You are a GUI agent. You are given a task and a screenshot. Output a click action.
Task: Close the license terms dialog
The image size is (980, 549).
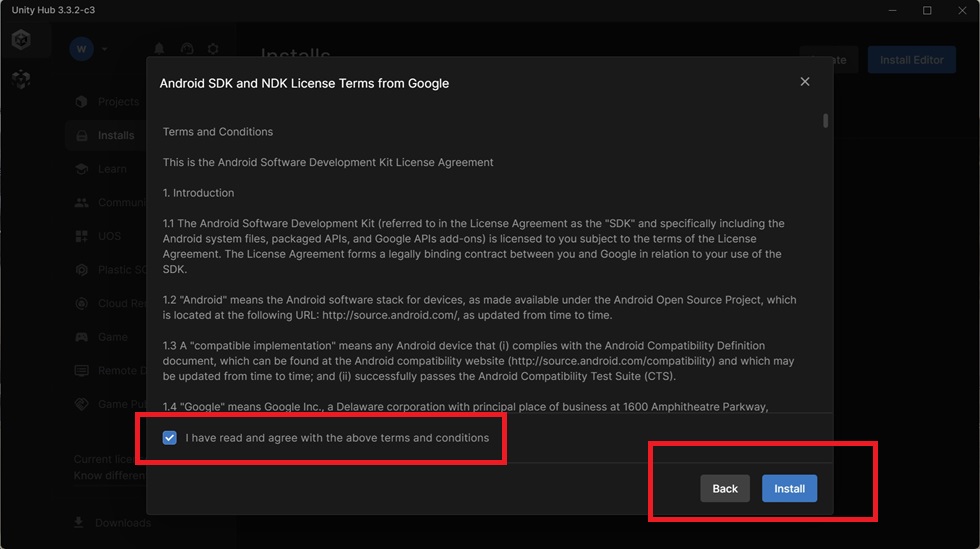[805, 82]
